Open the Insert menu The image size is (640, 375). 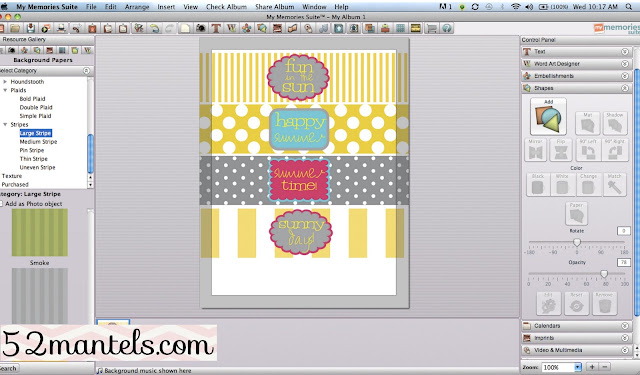(x=166, y=7)
